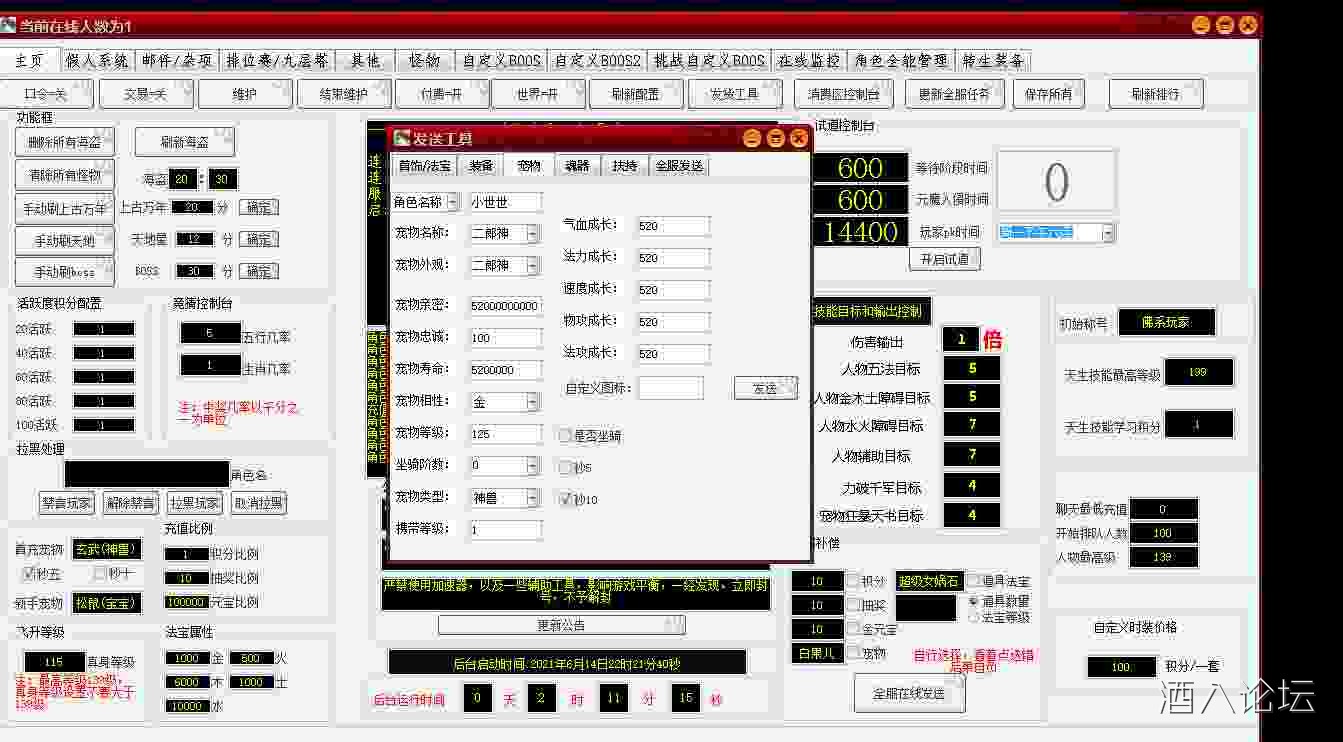Open the 怪物 tab in main window
The width and height of the screenshot is (1343, 742).
(x=424, y=60)
